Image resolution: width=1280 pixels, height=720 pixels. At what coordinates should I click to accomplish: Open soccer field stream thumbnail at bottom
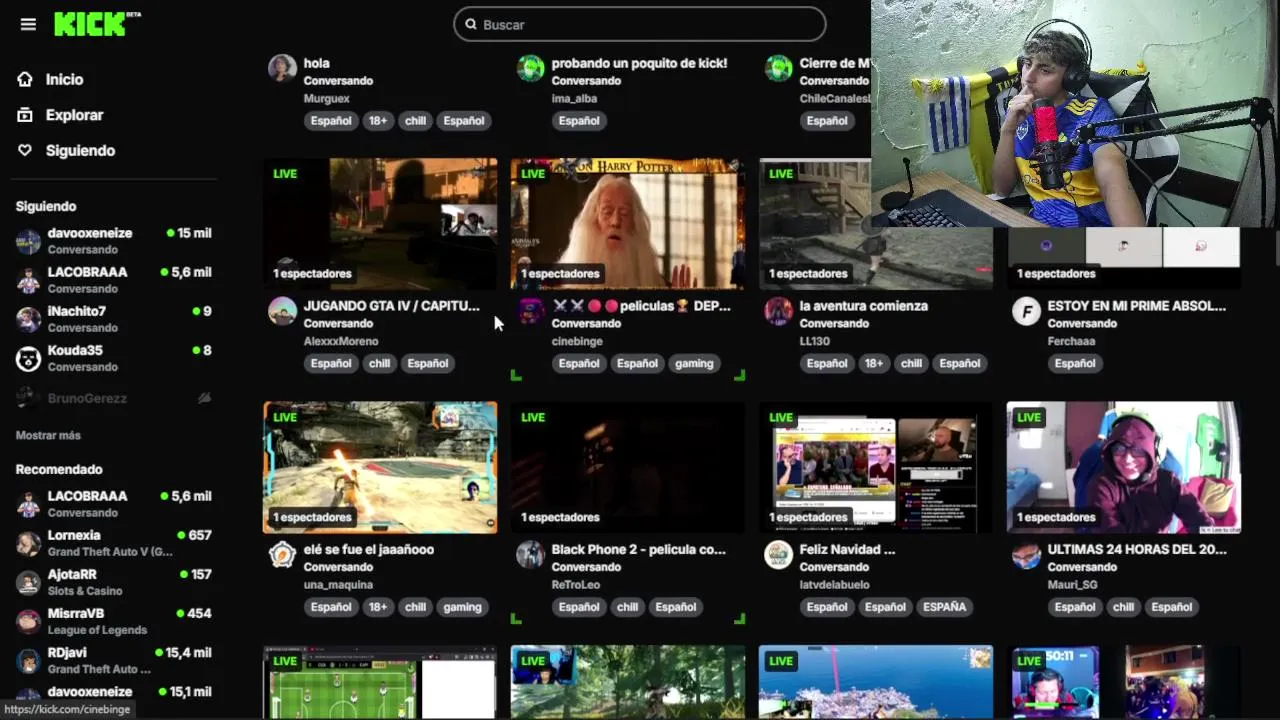point(380,682)
